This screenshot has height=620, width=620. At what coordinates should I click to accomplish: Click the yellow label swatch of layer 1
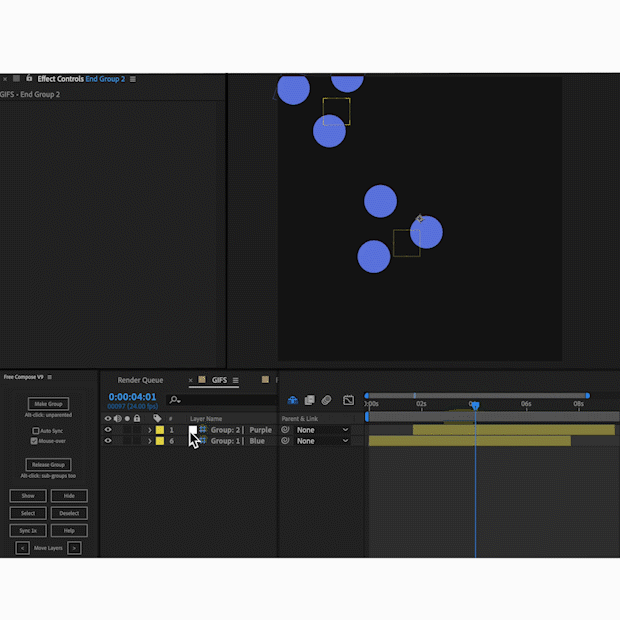(x=160, y=430)
